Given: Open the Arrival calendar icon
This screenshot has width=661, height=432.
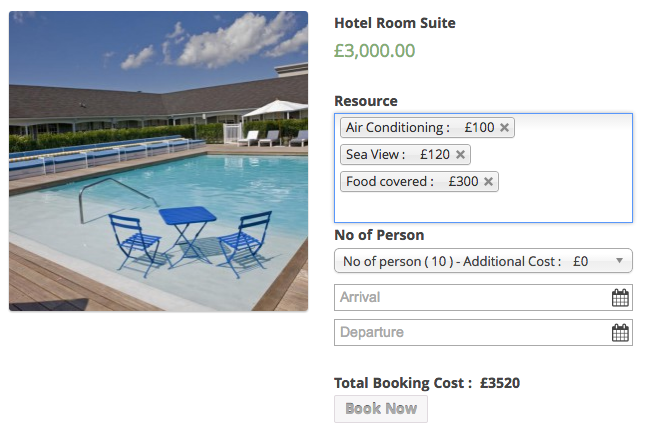Looking at the screenshot, I should pyautogui.click(x=620, y=297).
